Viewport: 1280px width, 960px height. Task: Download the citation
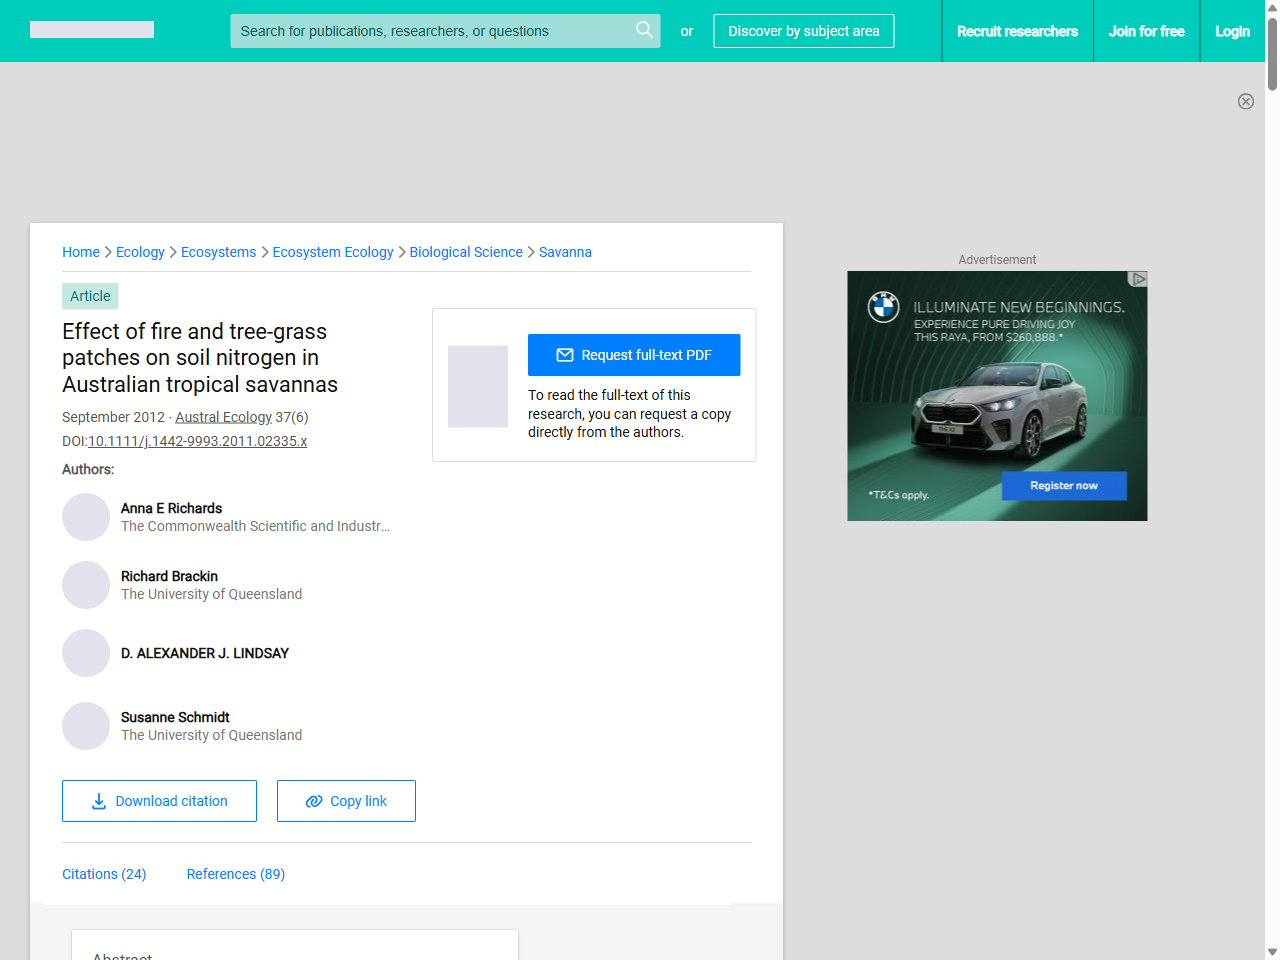pyautogui.click(x=159, y=801)
